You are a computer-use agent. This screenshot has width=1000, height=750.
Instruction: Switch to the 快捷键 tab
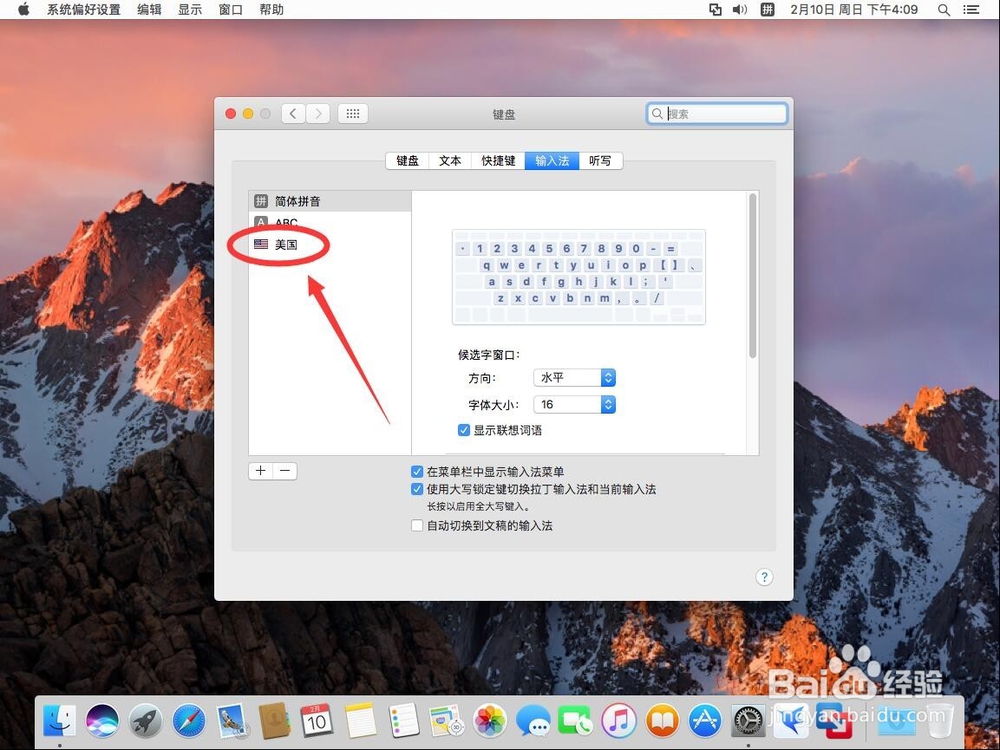[x=497, y=160]
